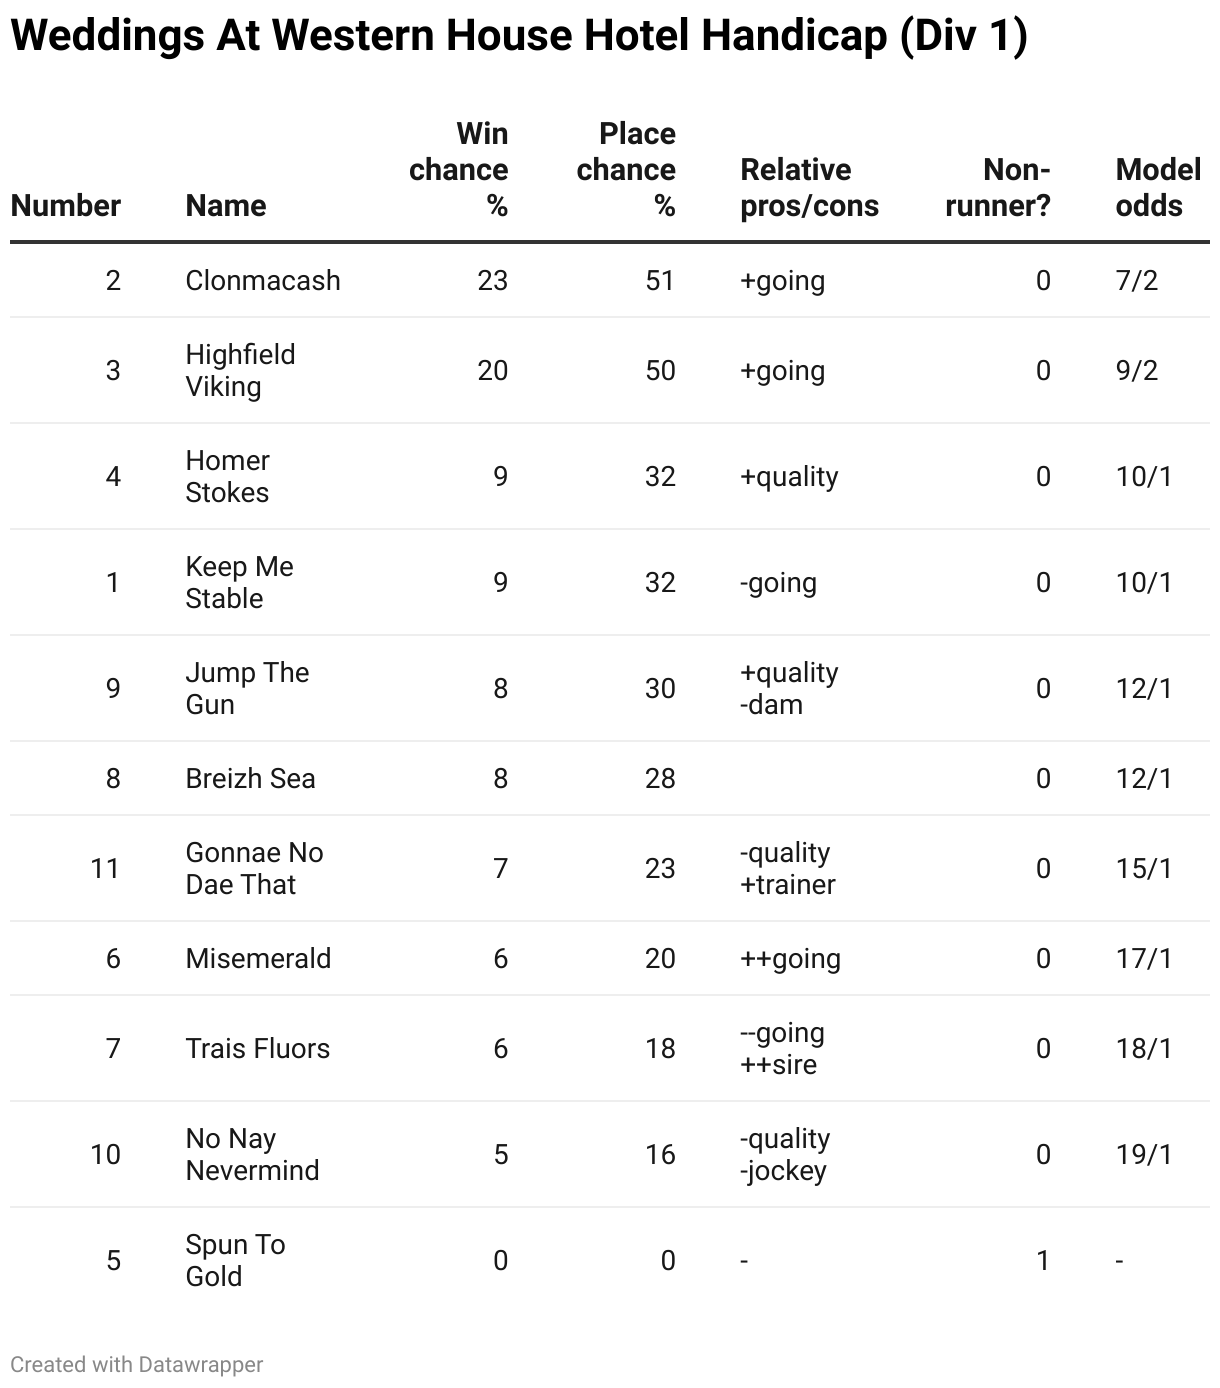1220x1388 pixels.
Task: Select the No Nay Nevermind entry
Action: (x=252, y=1154)
